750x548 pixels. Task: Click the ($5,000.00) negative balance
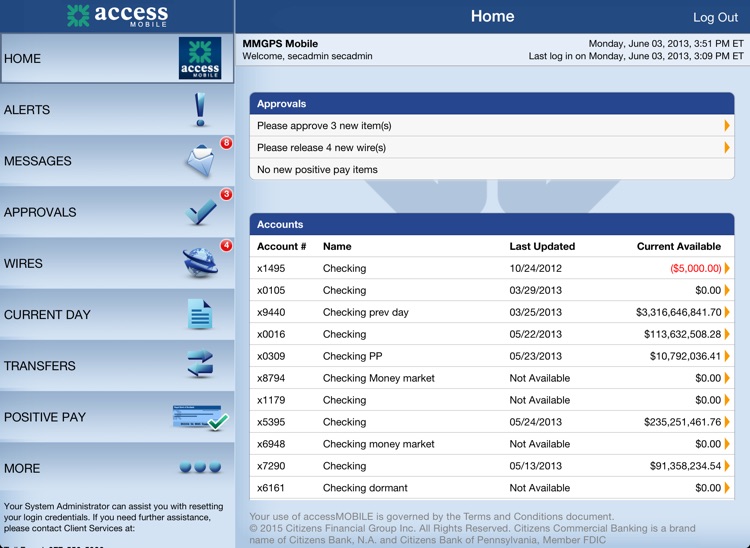pos(695,268)
